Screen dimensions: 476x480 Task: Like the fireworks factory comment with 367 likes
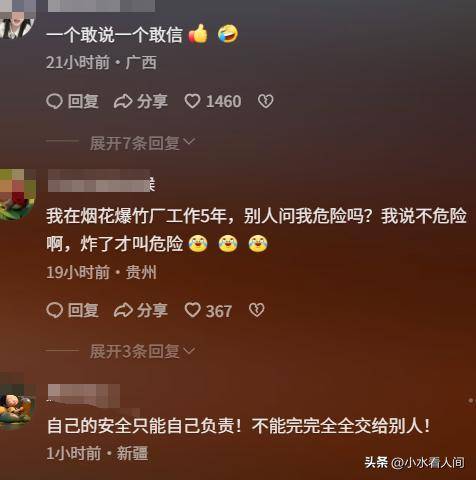pos(192,310)
